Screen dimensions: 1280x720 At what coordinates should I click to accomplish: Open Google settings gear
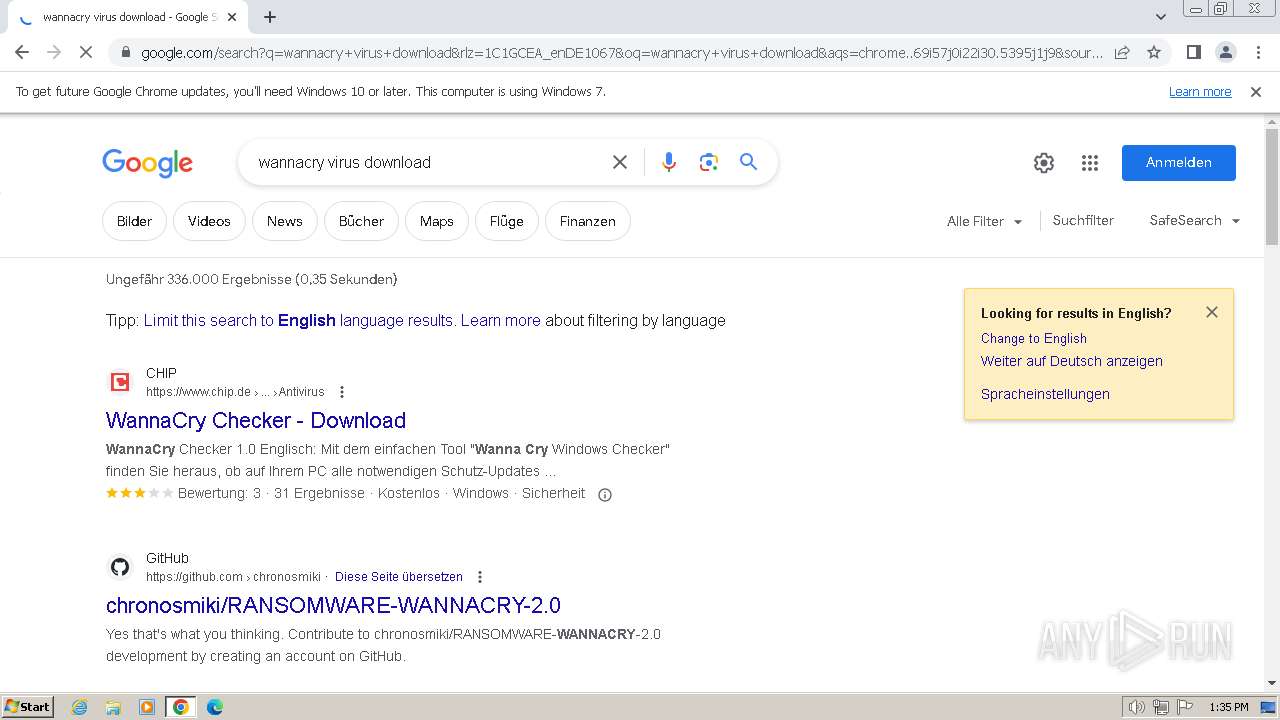1044,163
